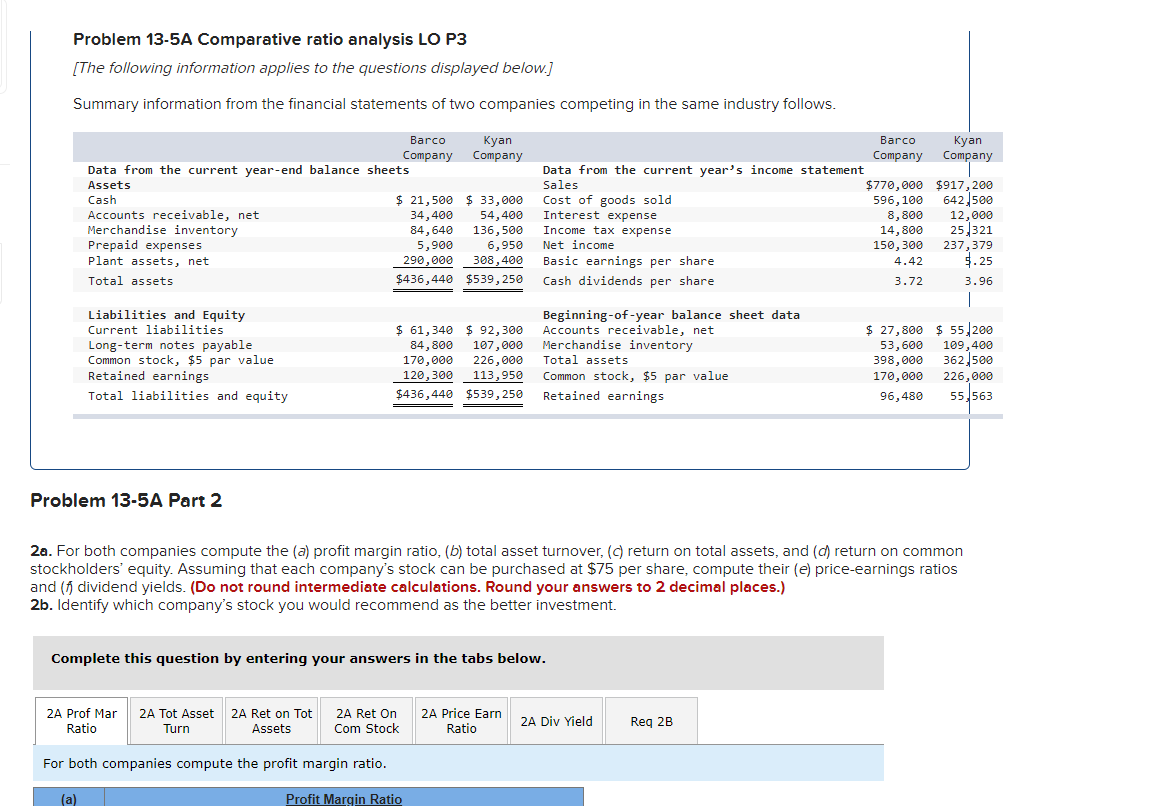Open the 2A Ret On Com Stock tab

pos(366,720)
